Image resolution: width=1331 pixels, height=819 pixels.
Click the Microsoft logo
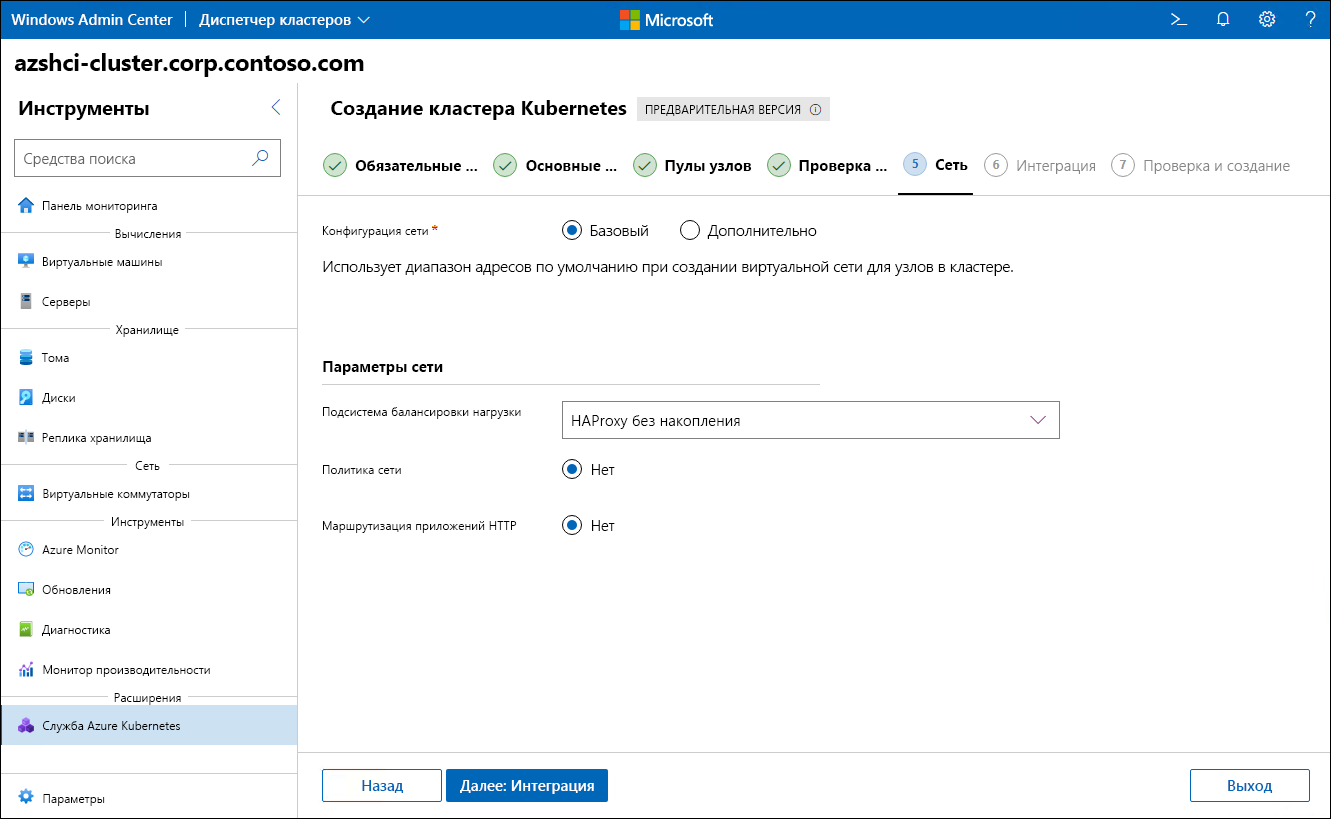(666, 20)
